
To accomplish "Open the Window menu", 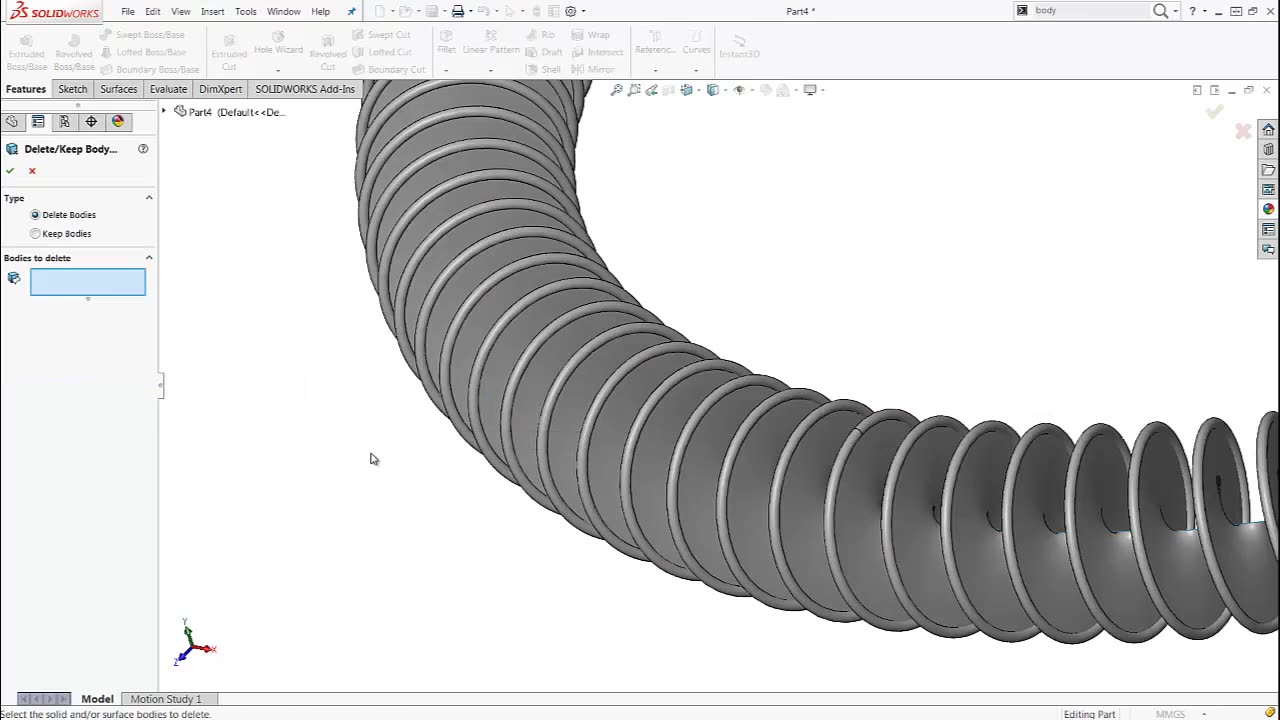I will tap(283, 12).
